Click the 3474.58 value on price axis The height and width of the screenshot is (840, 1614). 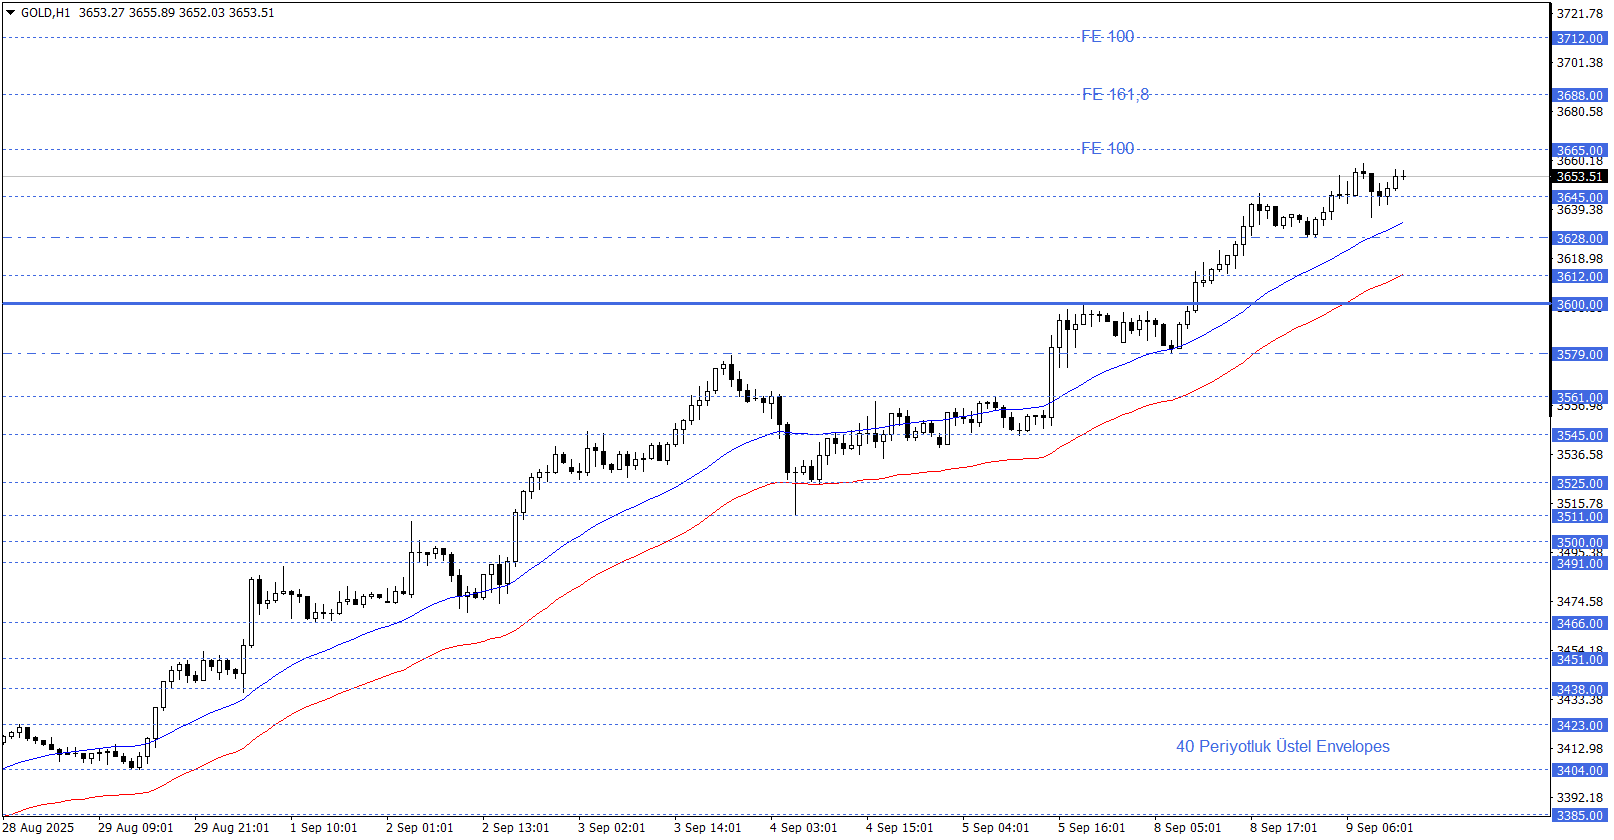(x=1580, y=601)
